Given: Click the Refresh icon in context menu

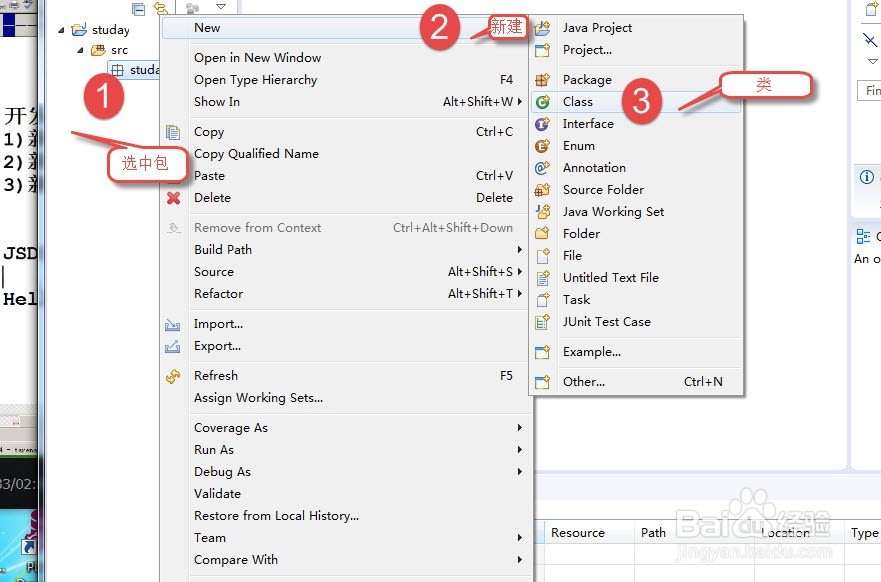Looking at the screenshot, I should 173,376.
